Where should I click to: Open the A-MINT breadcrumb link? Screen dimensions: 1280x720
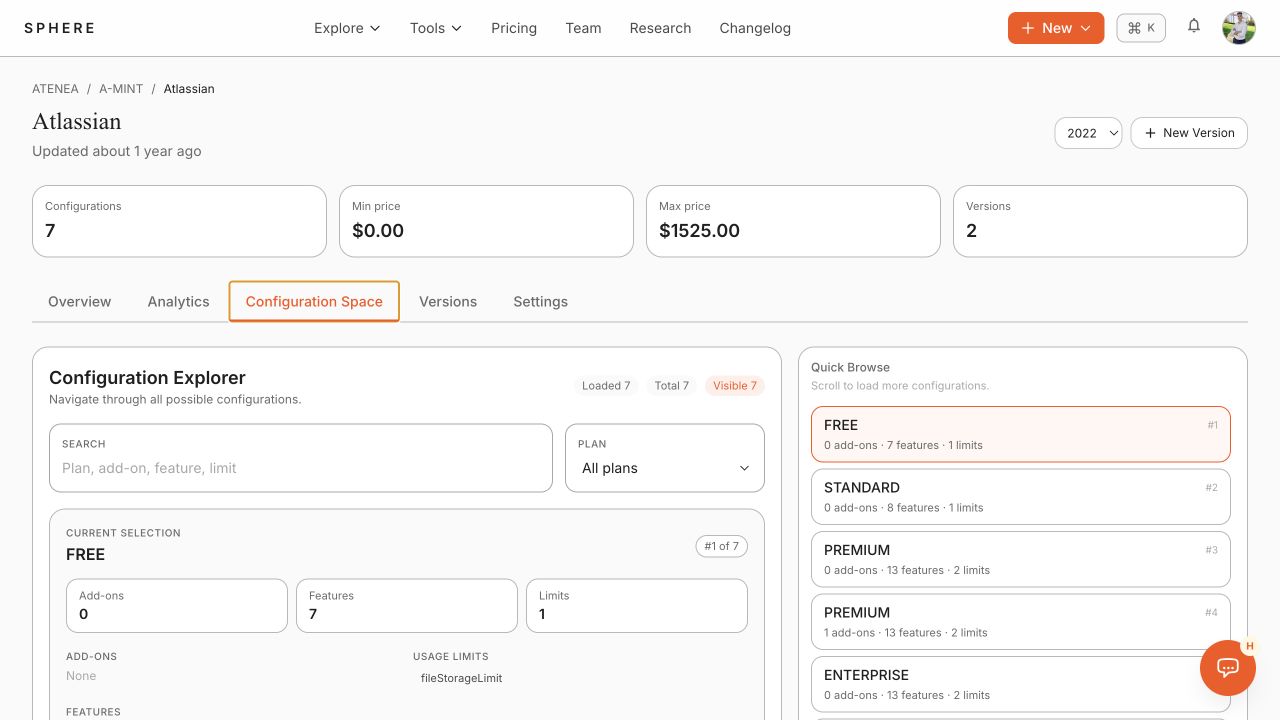(121, 89)
